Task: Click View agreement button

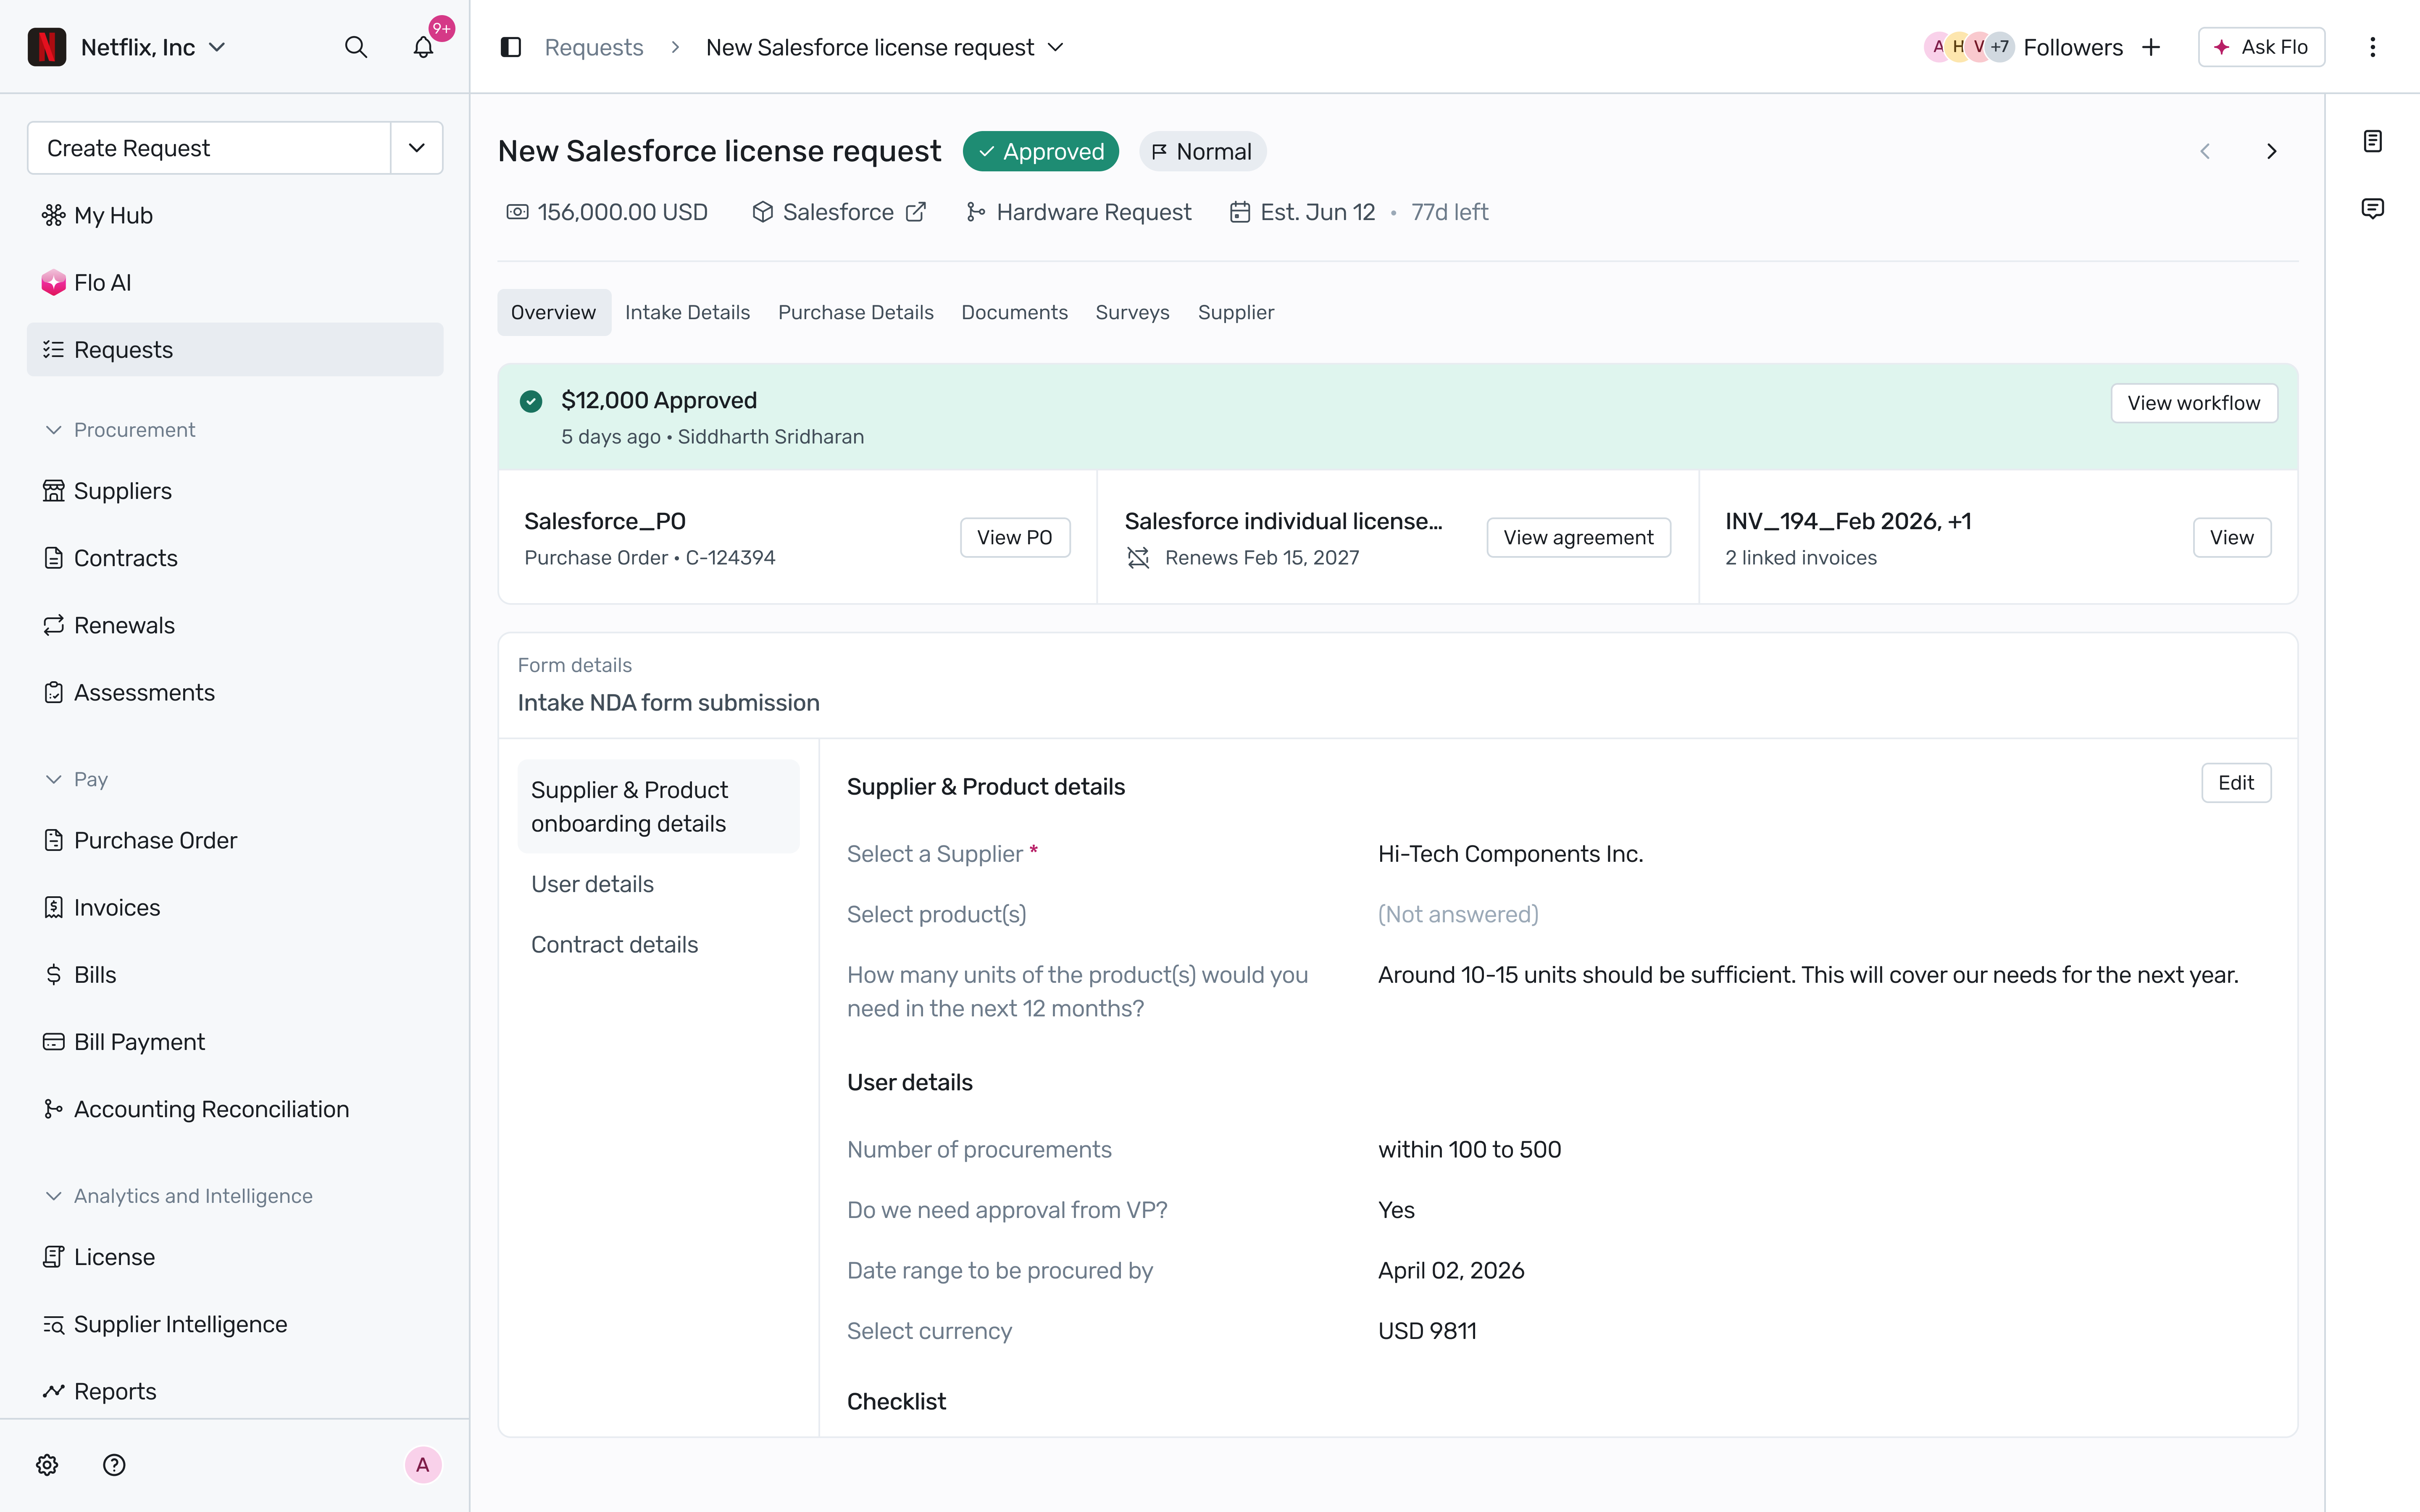Action: 1578,537
